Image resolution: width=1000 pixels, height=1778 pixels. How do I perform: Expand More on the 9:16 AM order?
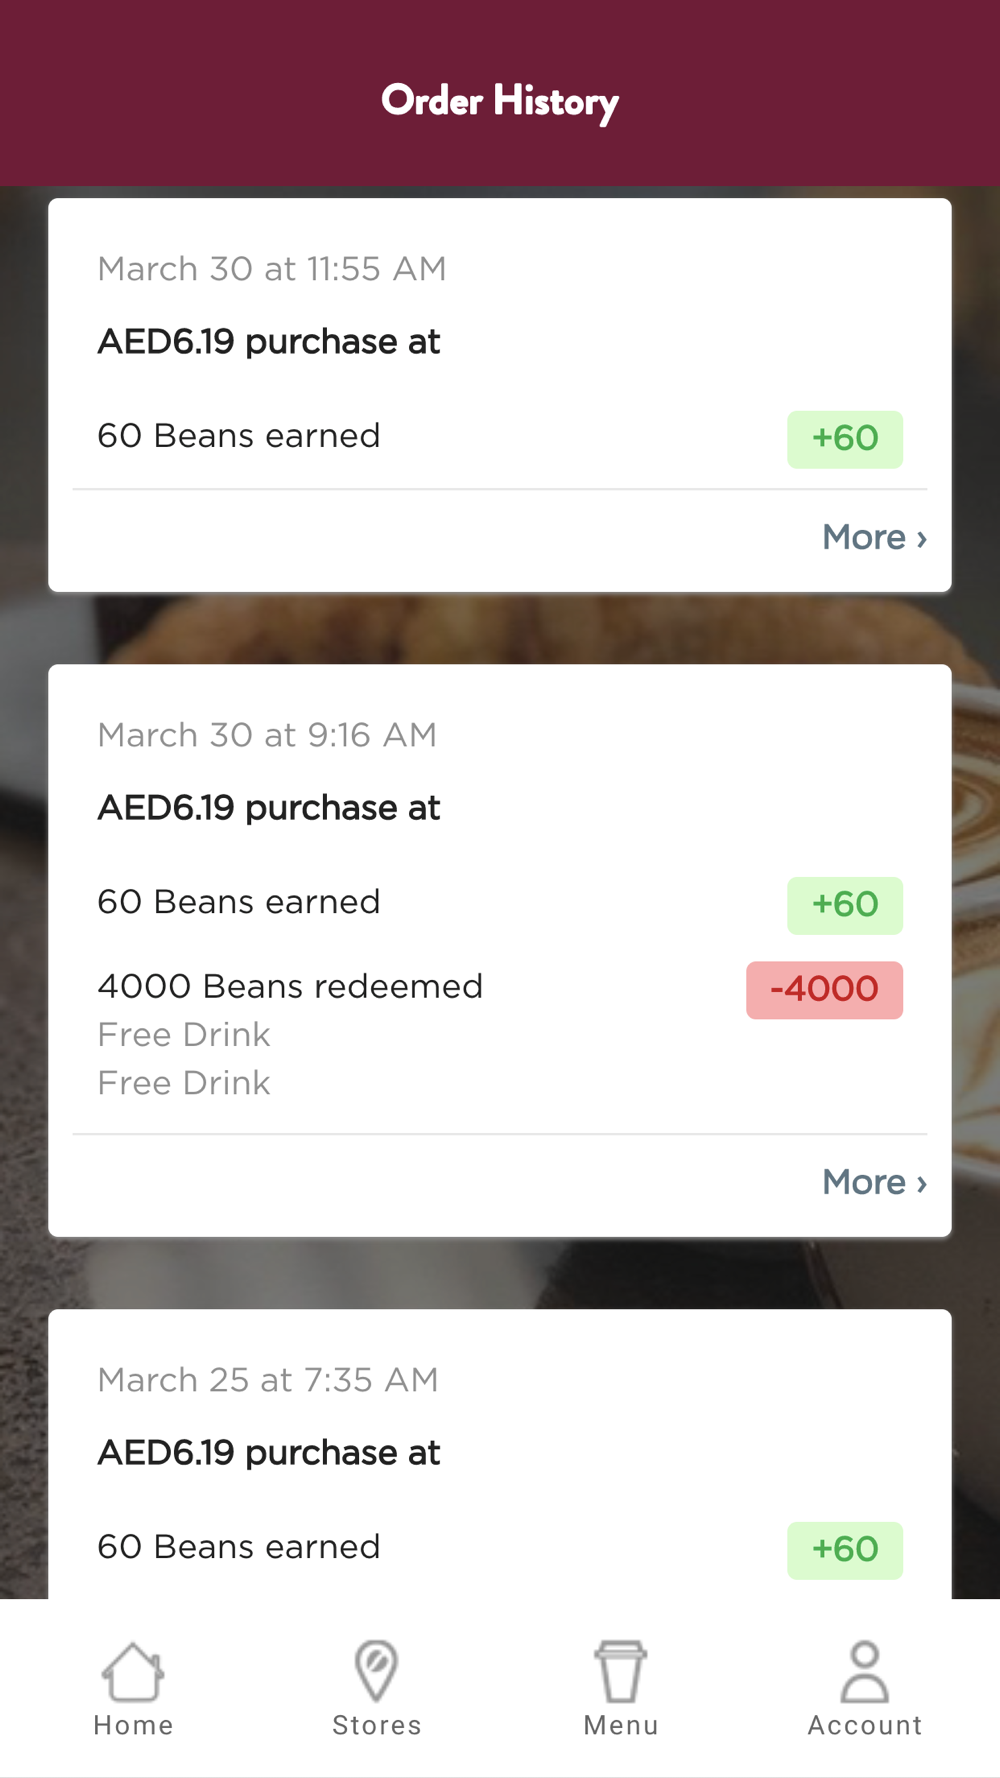point(874,1183)
